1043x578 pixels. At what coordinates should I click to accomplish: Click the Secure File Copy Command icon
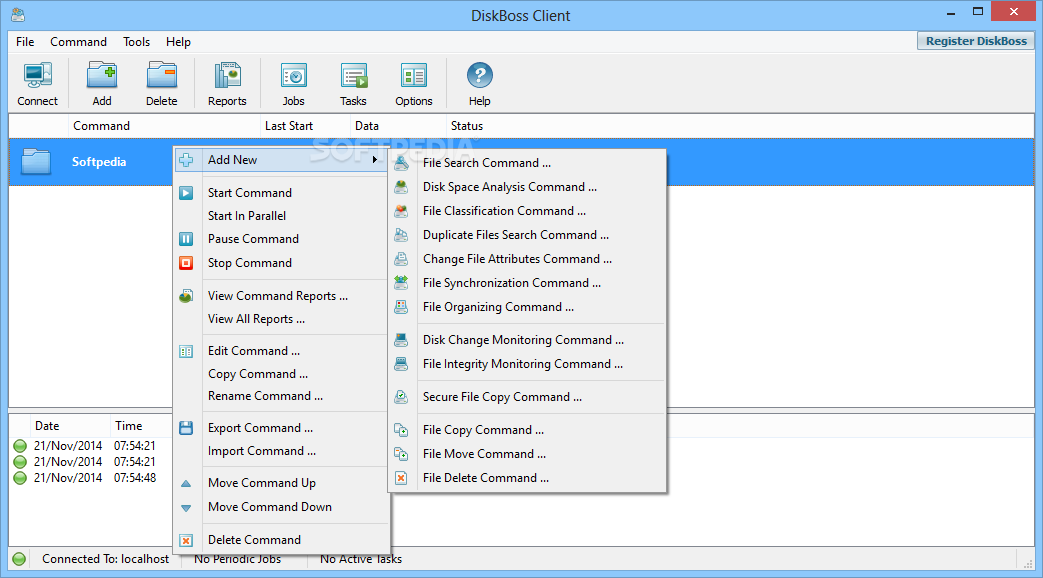pos(401,397)
